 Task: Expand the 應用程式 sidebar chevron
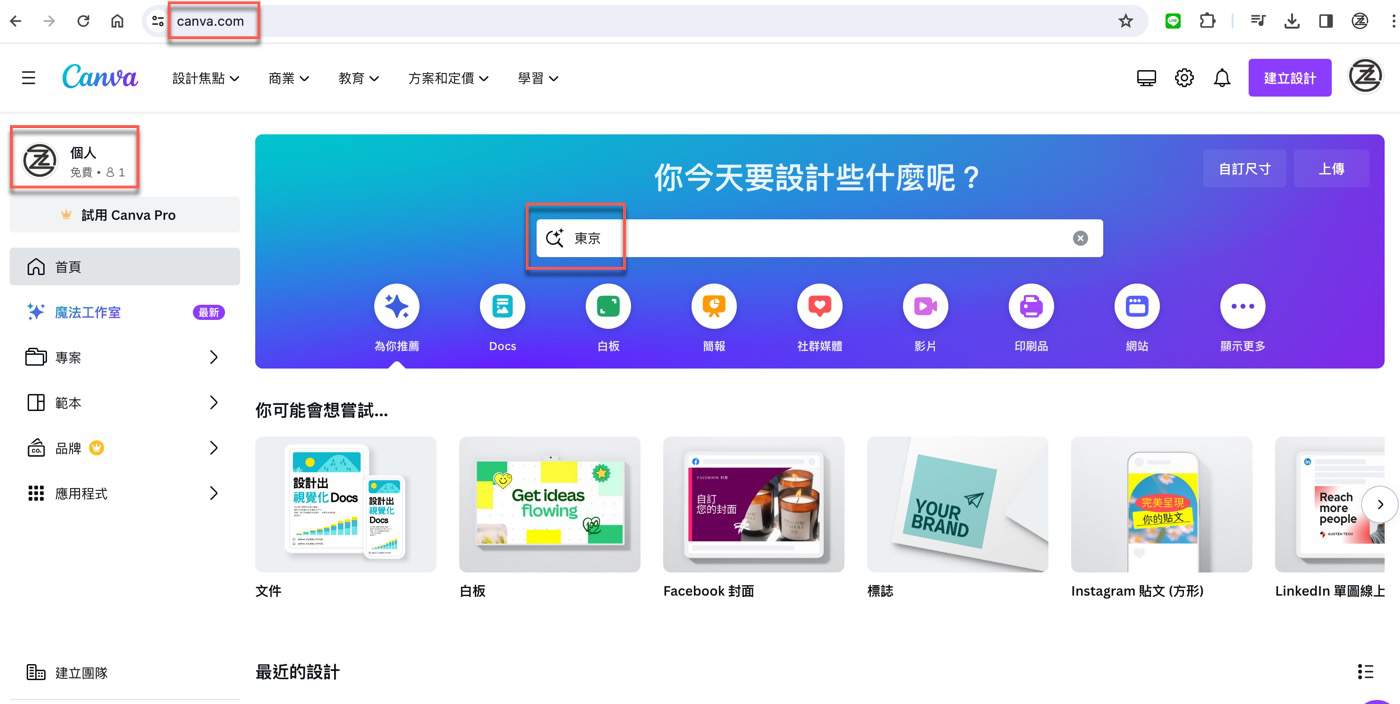(x=213, y=493)
